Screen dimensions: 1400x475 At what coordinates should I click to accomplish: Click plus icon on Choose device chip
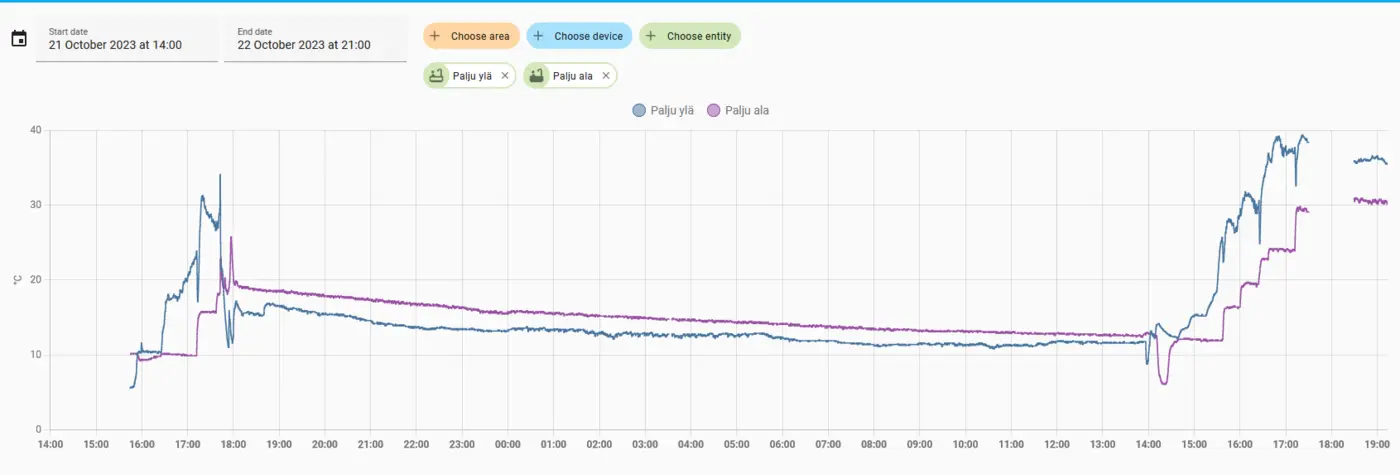coord(538,36)
